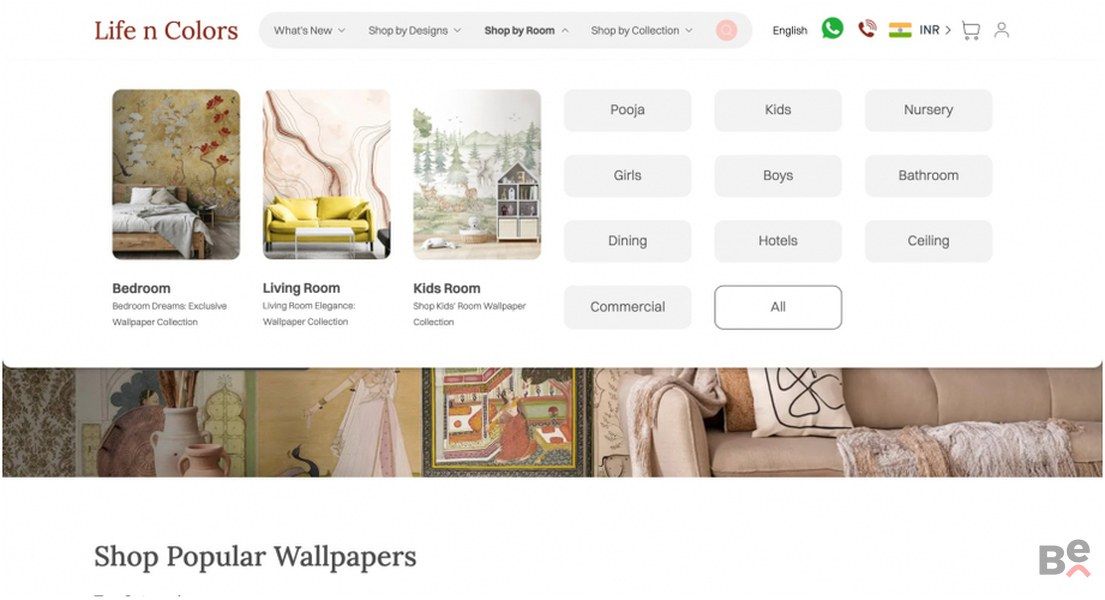Screen dimensions: 1105x600
Task: Choose the Bathroom category button
Action: [928, 176]
